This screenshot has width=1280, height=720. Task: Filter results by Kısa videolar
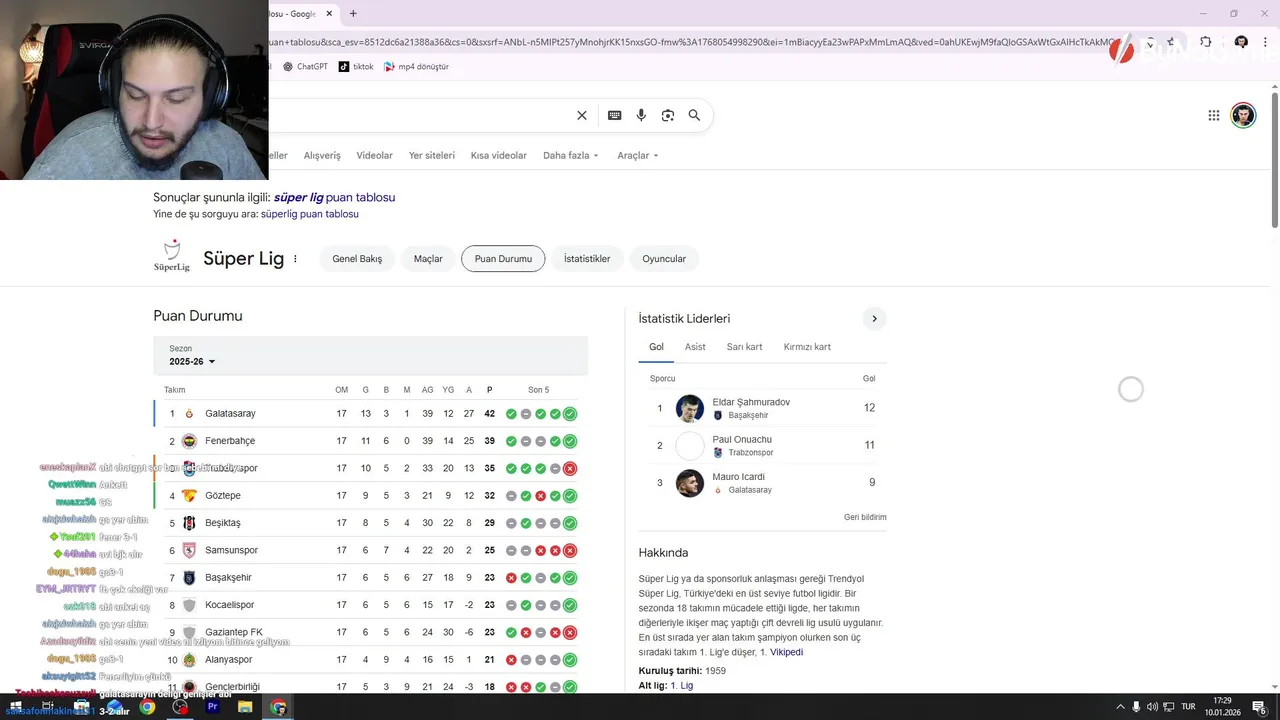coord(499,156)
